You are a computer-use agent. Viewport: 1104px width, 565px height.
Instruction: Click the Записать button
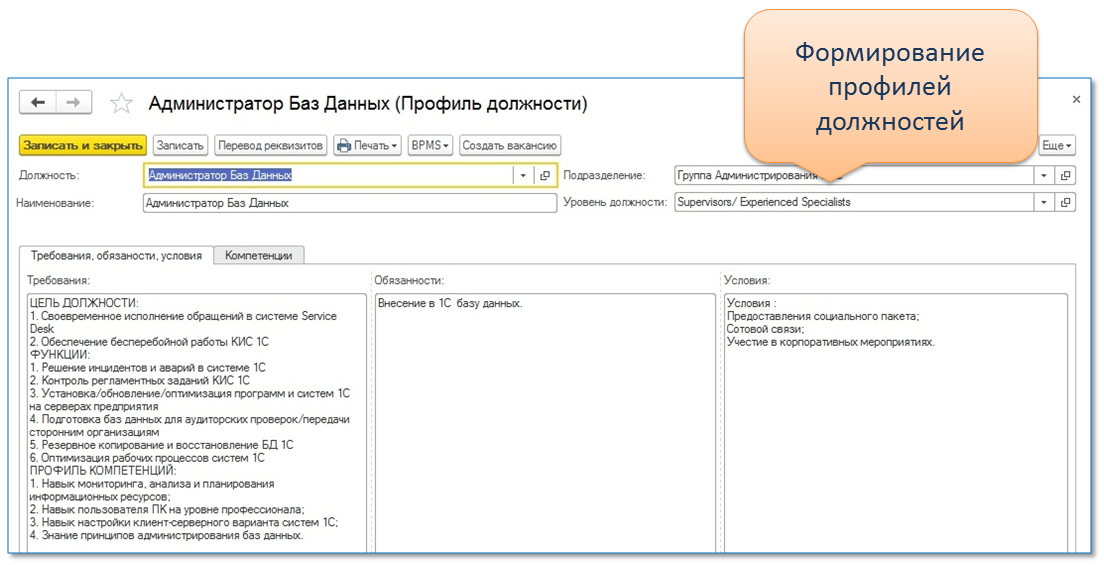click(180, 146)
